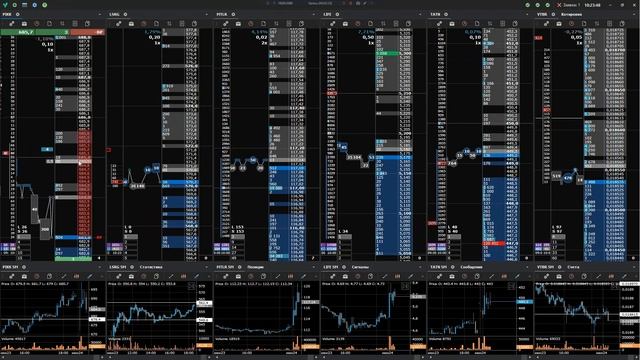
Task: Click the link icon in LSNG order book toolbar
Action: 118,24
